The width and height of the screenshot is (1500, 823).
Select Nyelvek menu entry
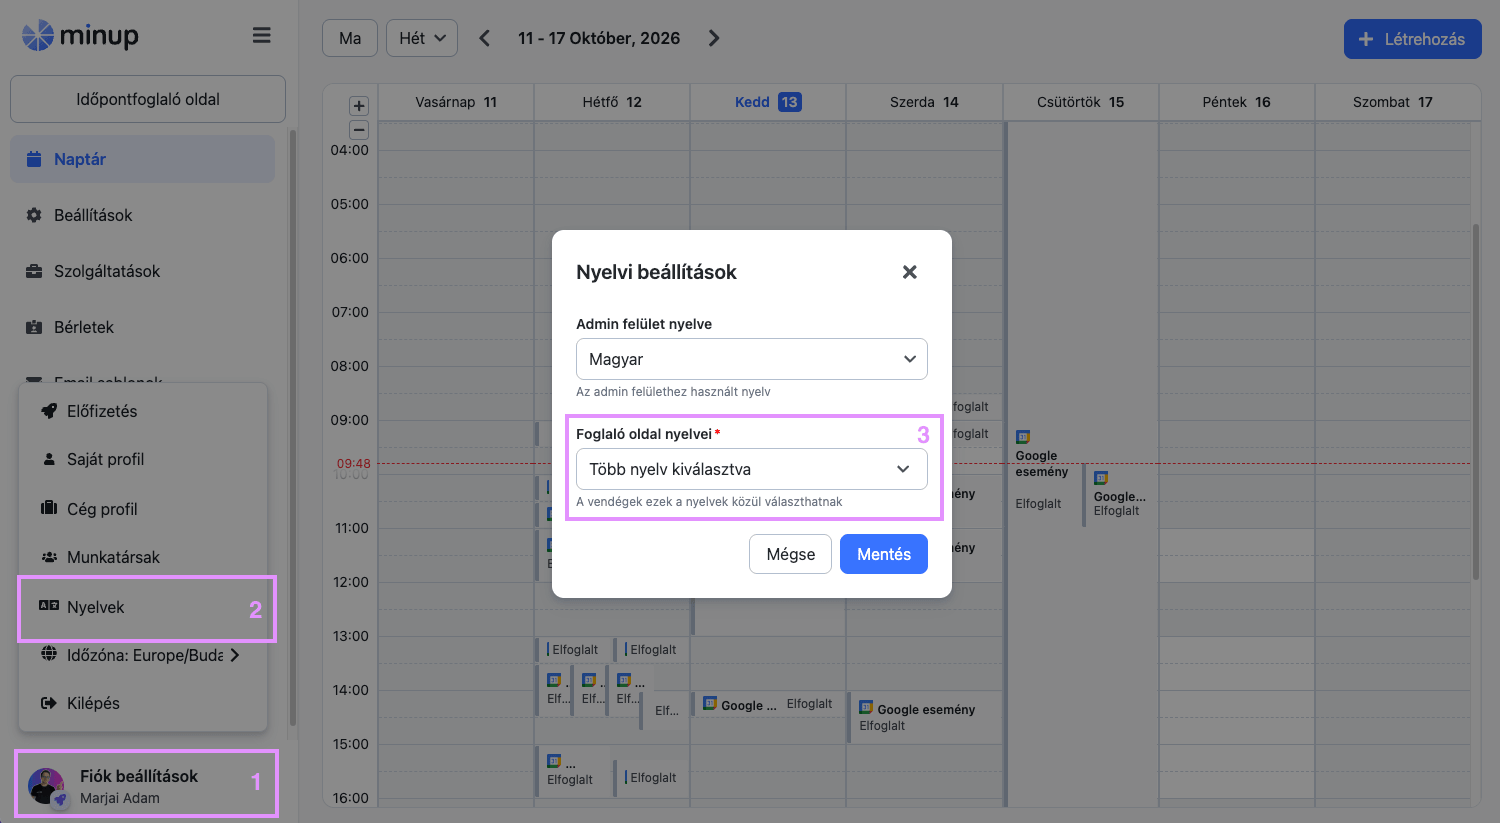143,607
